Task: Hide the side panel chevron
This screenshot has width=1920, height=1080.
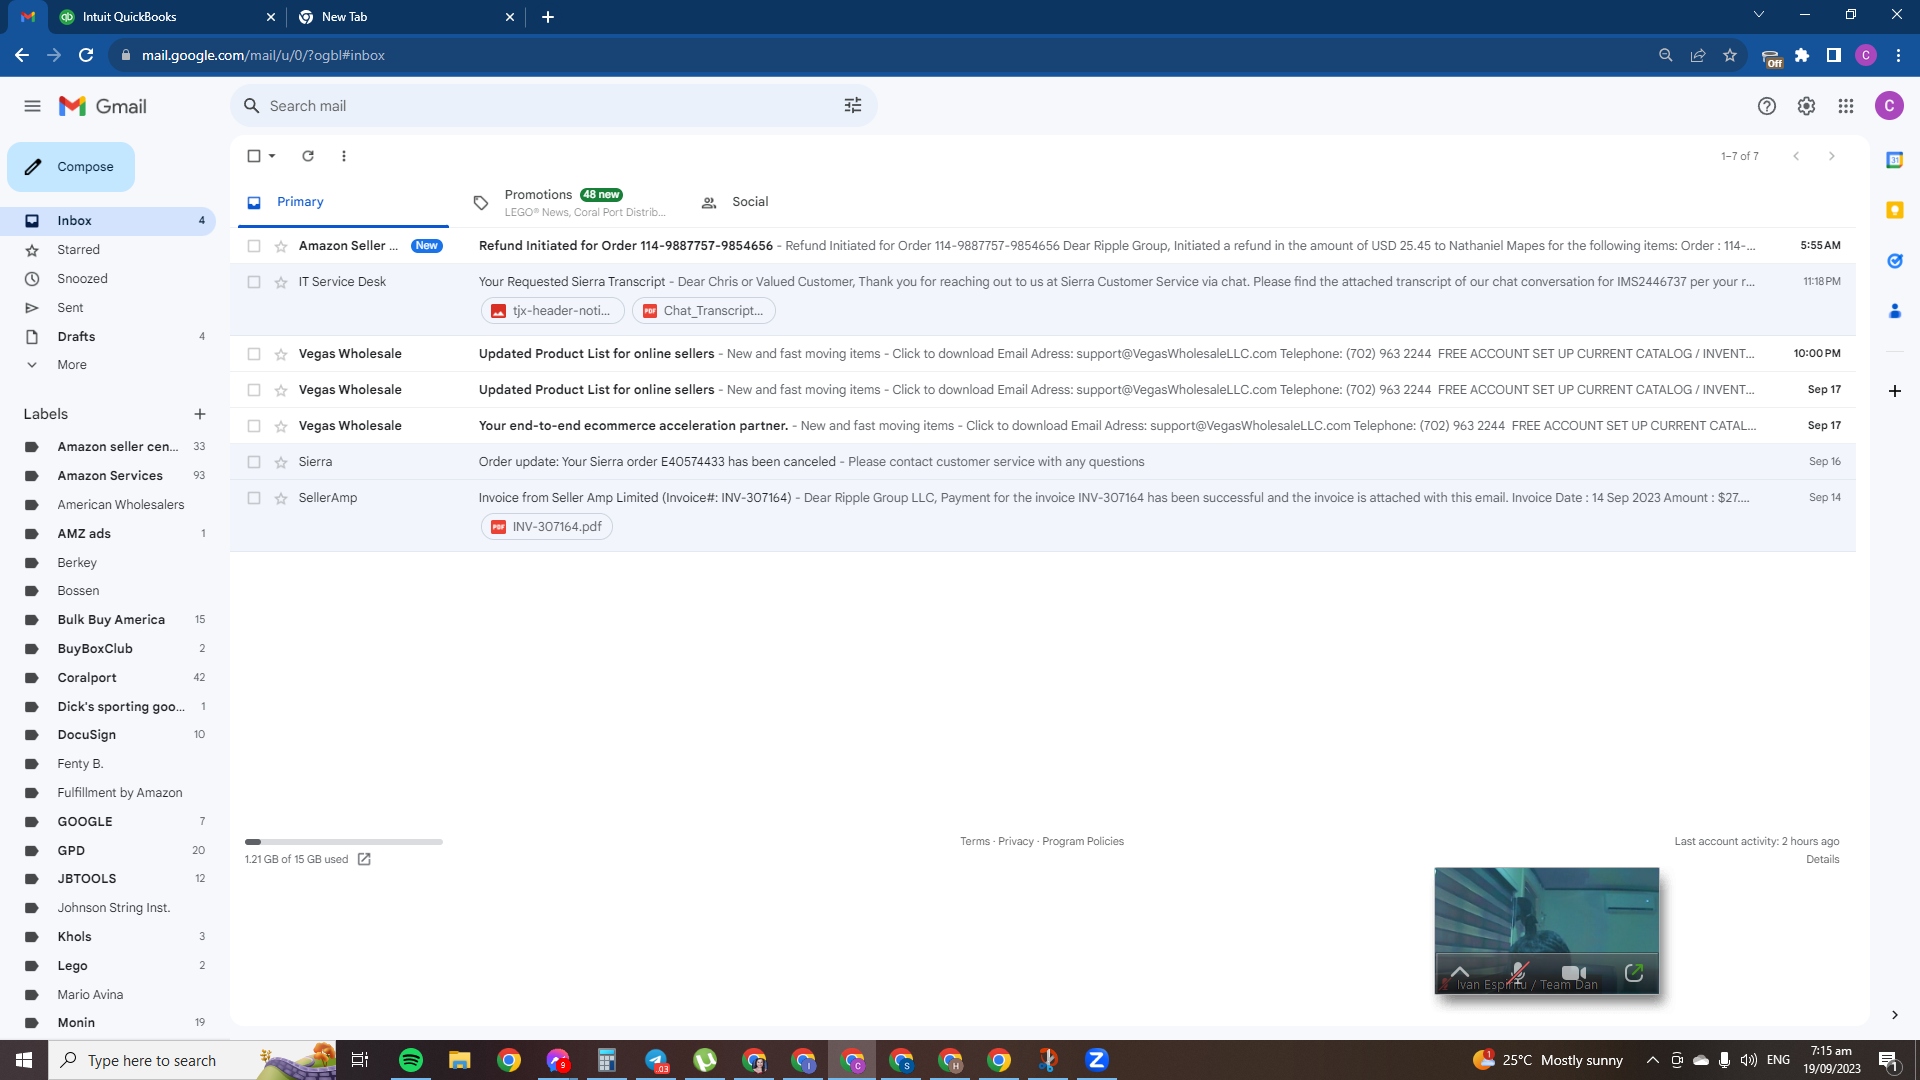Action: 1894,1015
